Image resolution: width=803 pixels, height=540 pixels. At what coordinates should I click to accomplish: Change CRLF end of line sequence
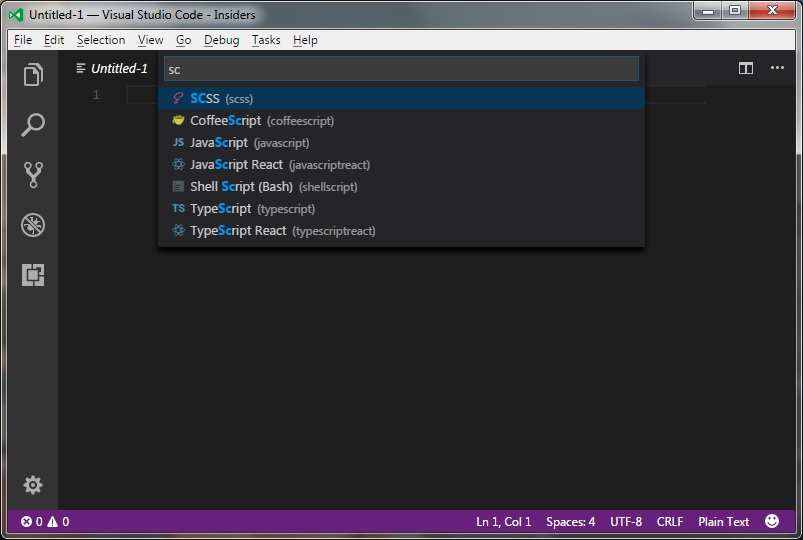(x=670, y=522)
